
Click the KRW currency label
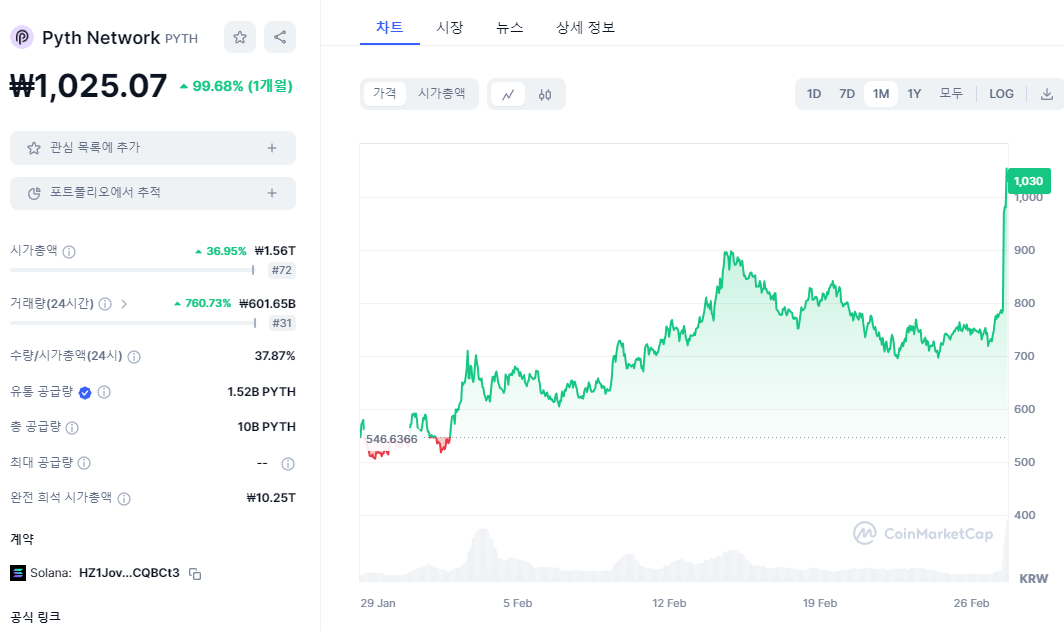(x=1033, y=579)
